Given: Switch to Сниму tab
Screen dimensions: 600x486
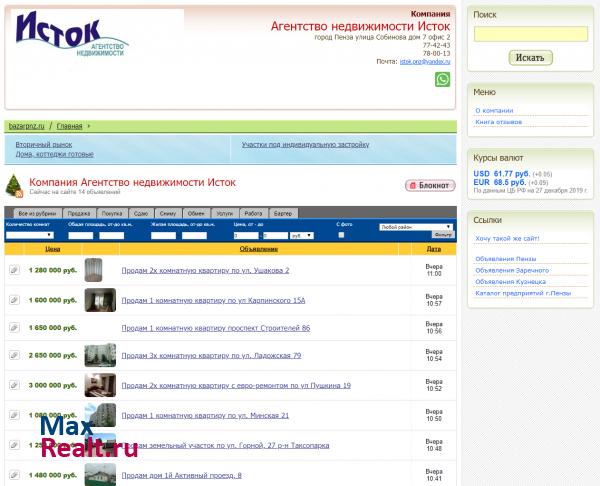Looking at the screenshot, I should pyautogui.click(x=168, y=213).
